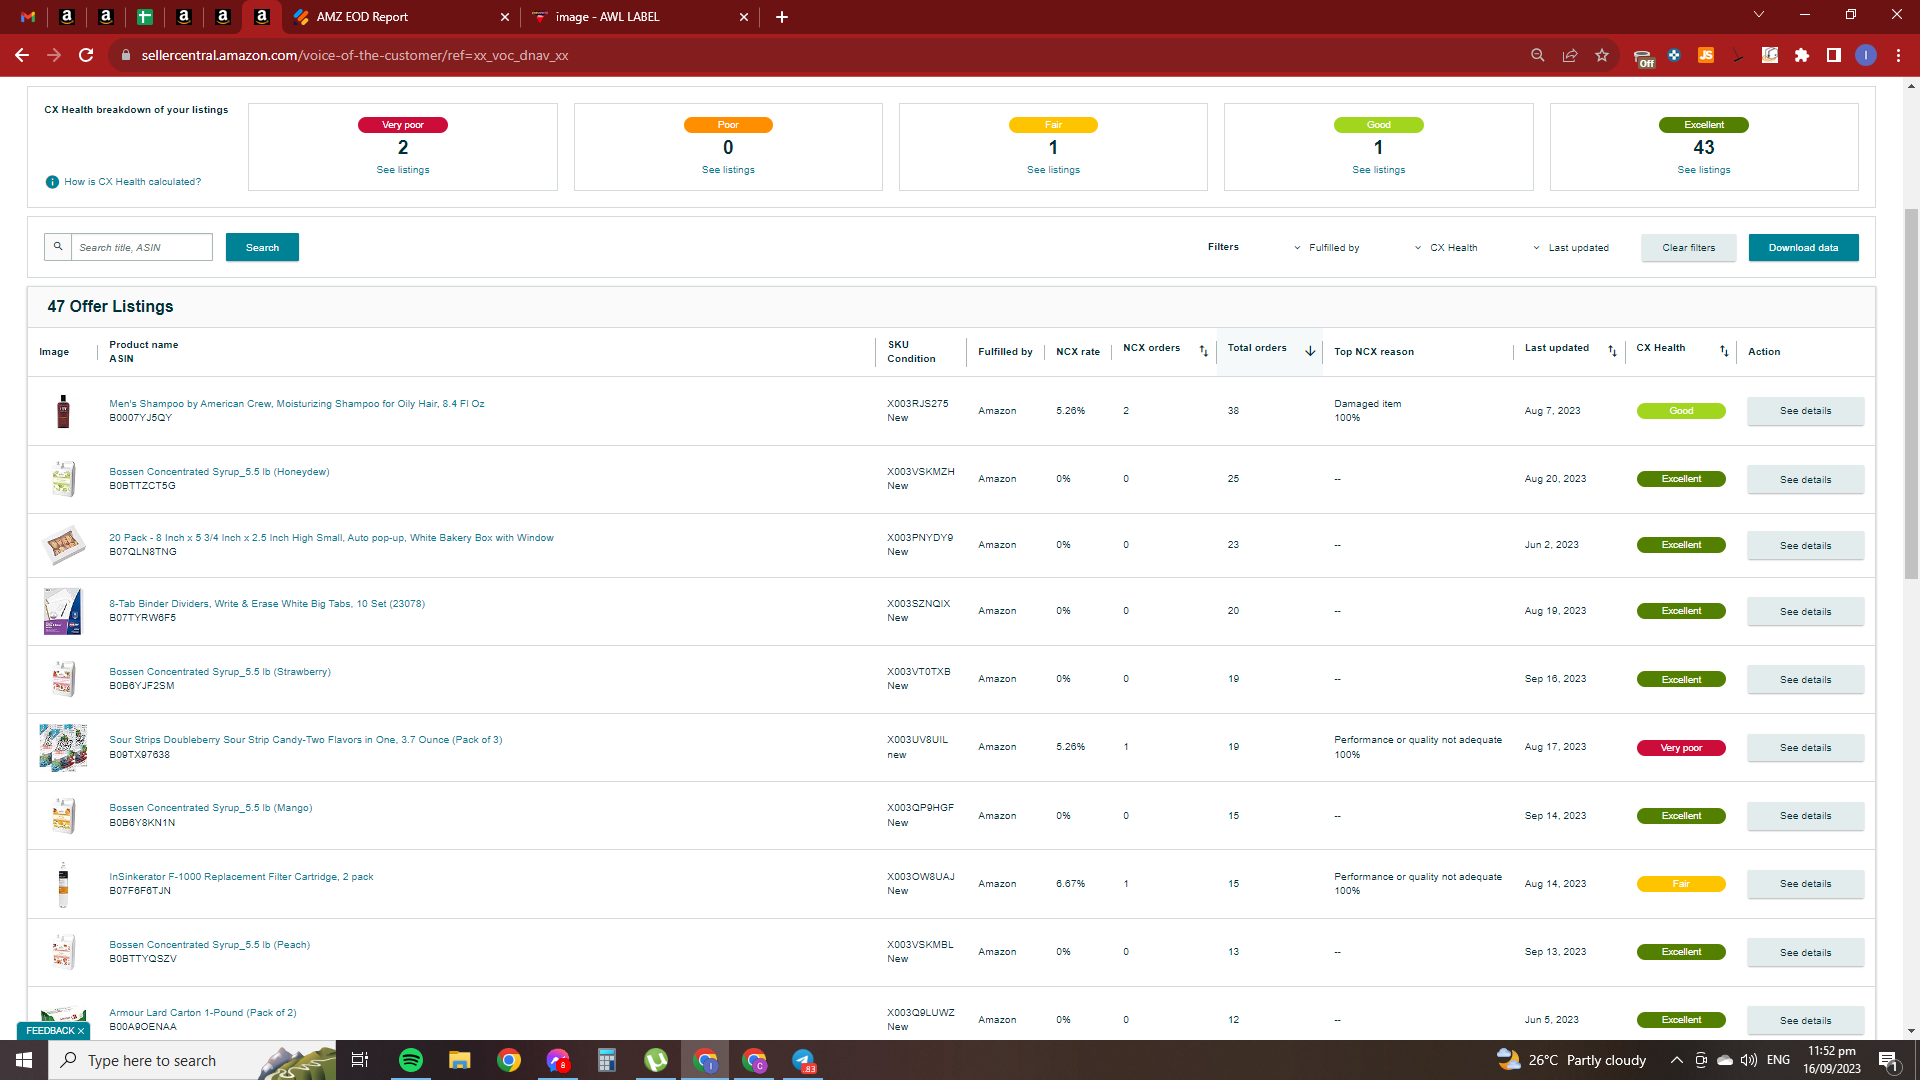Open Calculator from the taskbar
Viewport: 1920px width, 1080px height.
tap(607, 1060)
